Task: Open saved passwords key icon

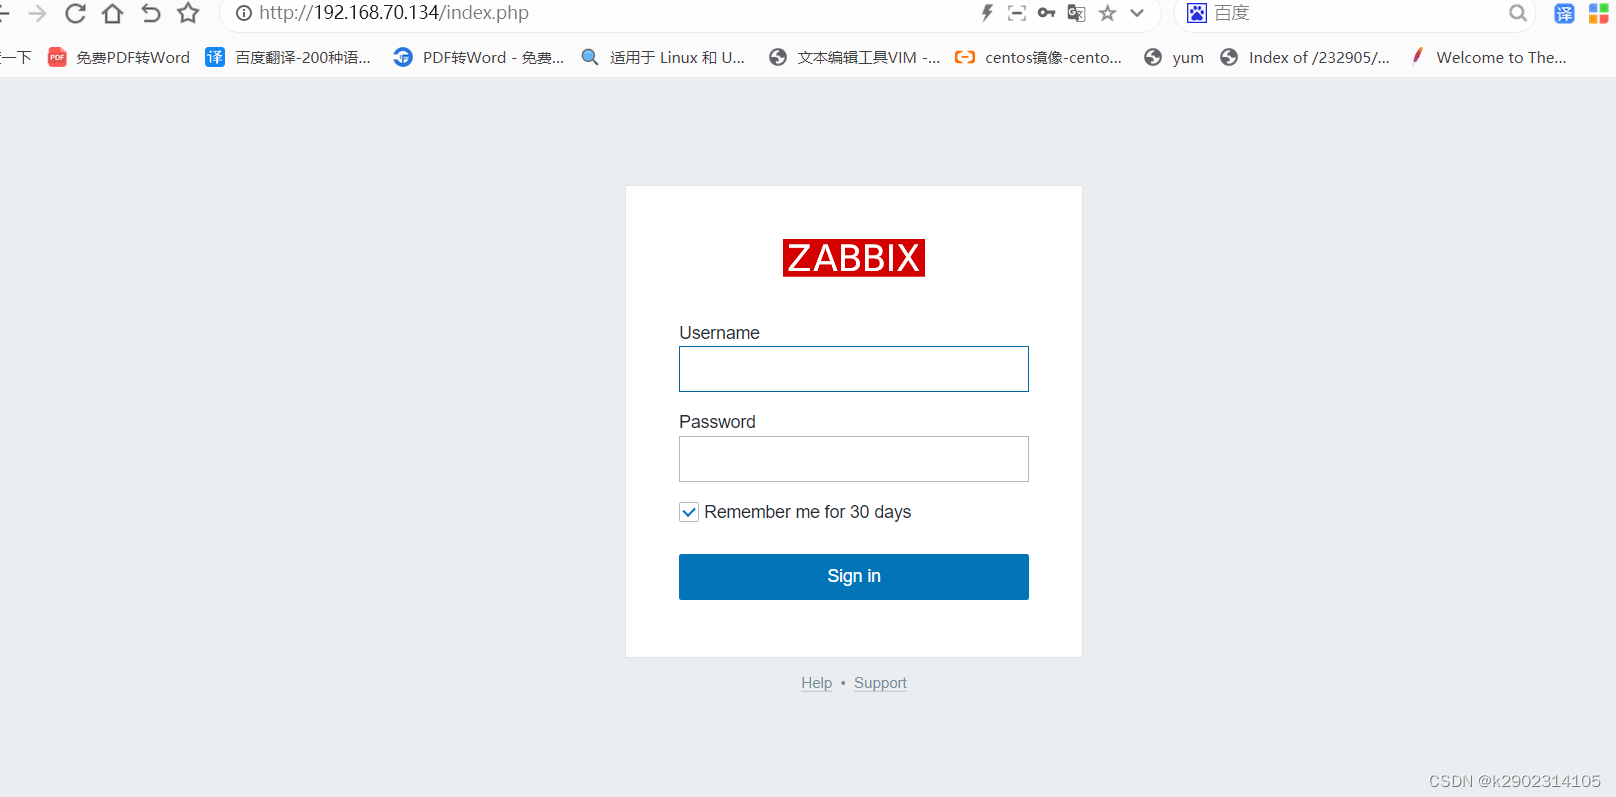Action: coord(1046,13)
